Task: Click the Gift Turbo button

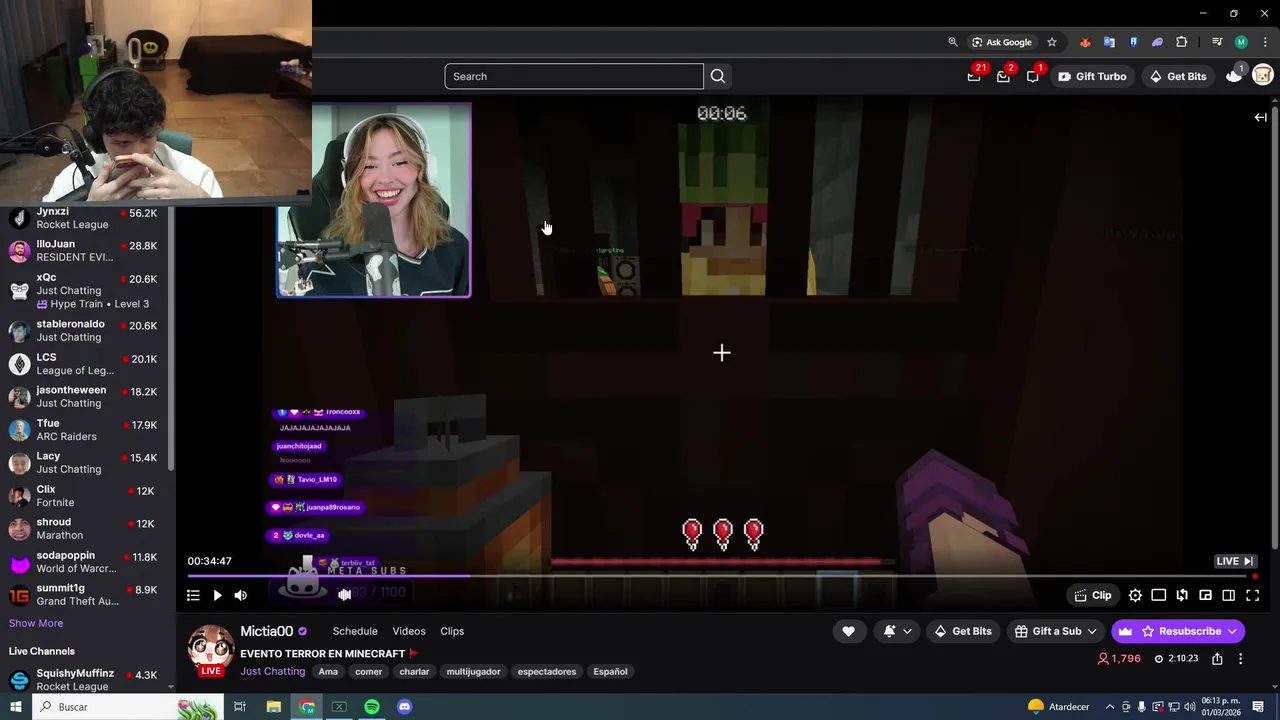Action: [1091, 76]
